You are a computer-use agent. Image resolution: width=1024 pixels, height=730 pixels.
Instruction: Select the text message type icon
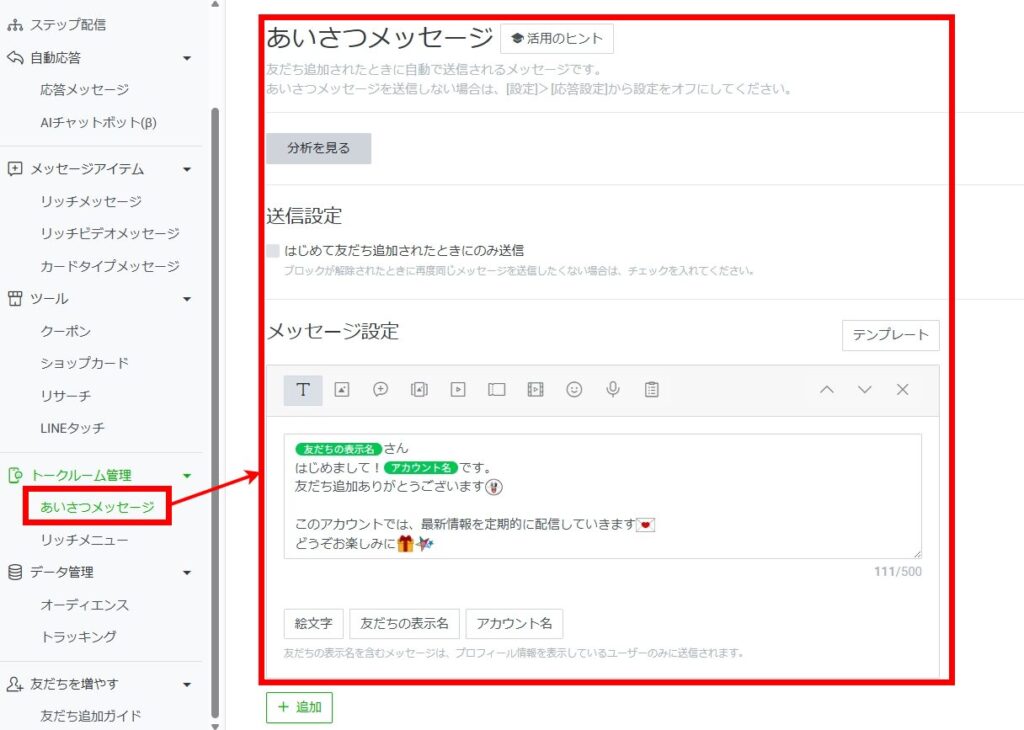pyautogui.click(x=303, y=390)
